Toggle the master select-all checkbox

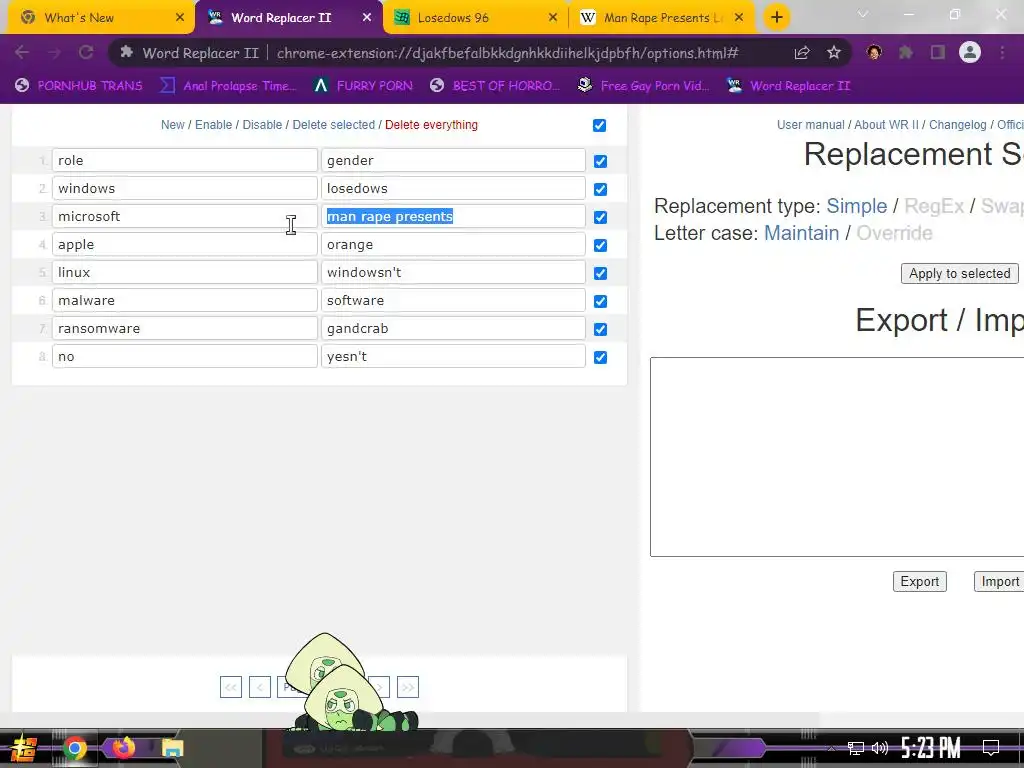[x=600, y=125]
